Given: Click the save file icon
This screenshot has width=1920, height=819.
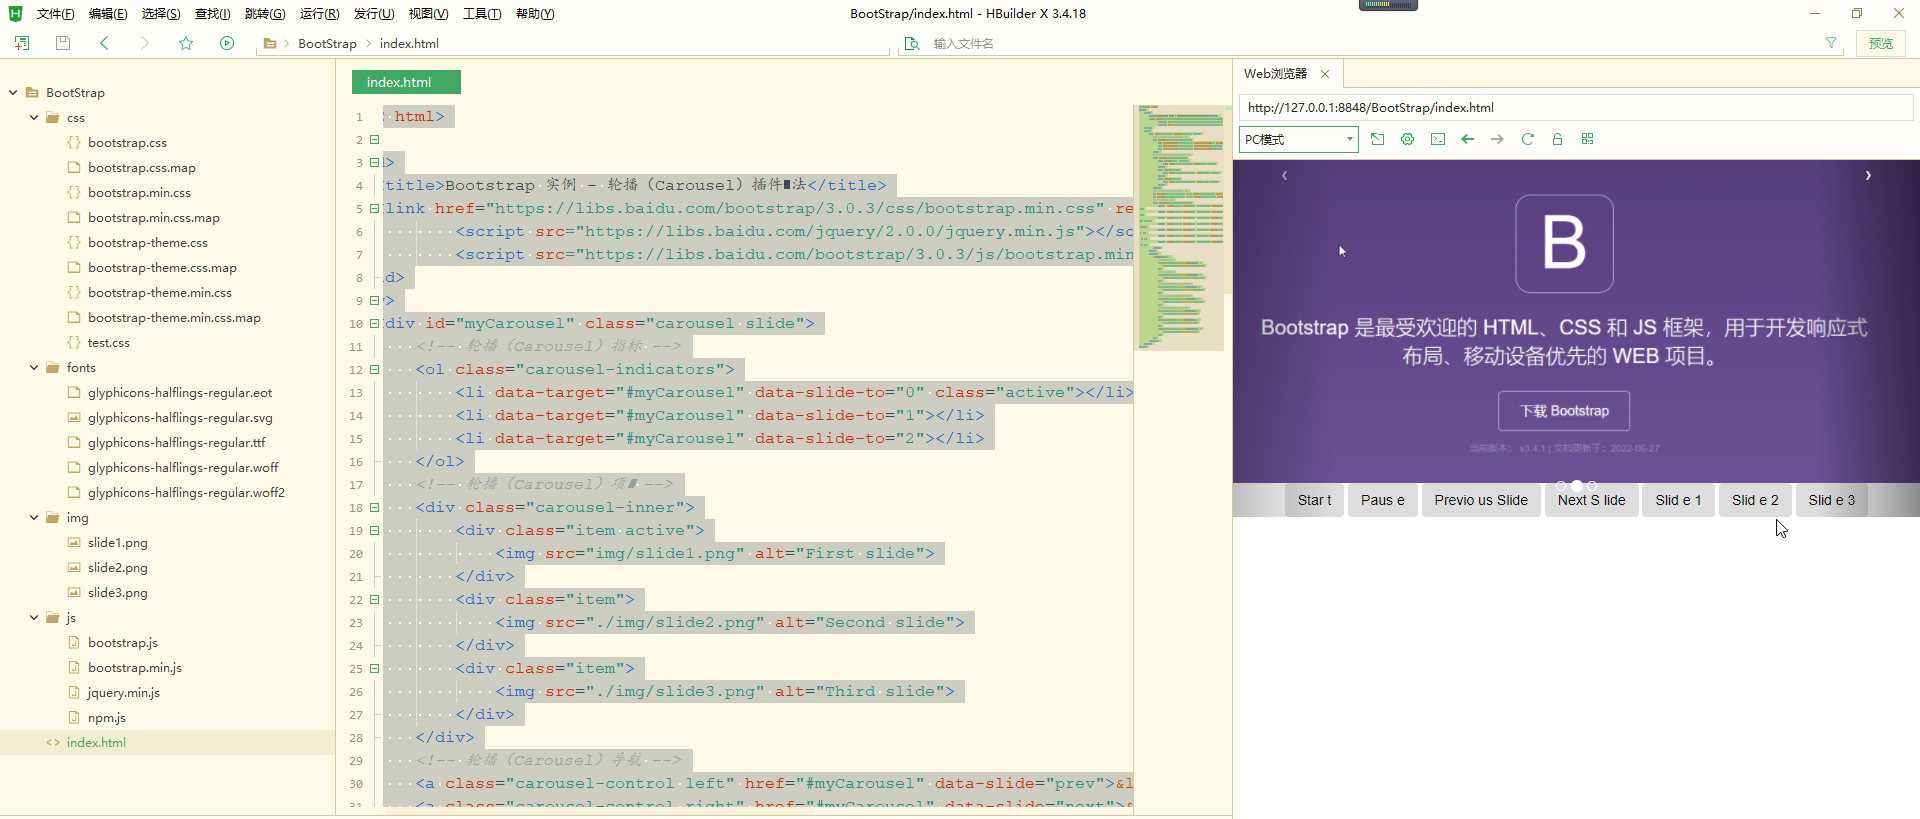Looking at the screenshot, I should click(x=63, y=43).
